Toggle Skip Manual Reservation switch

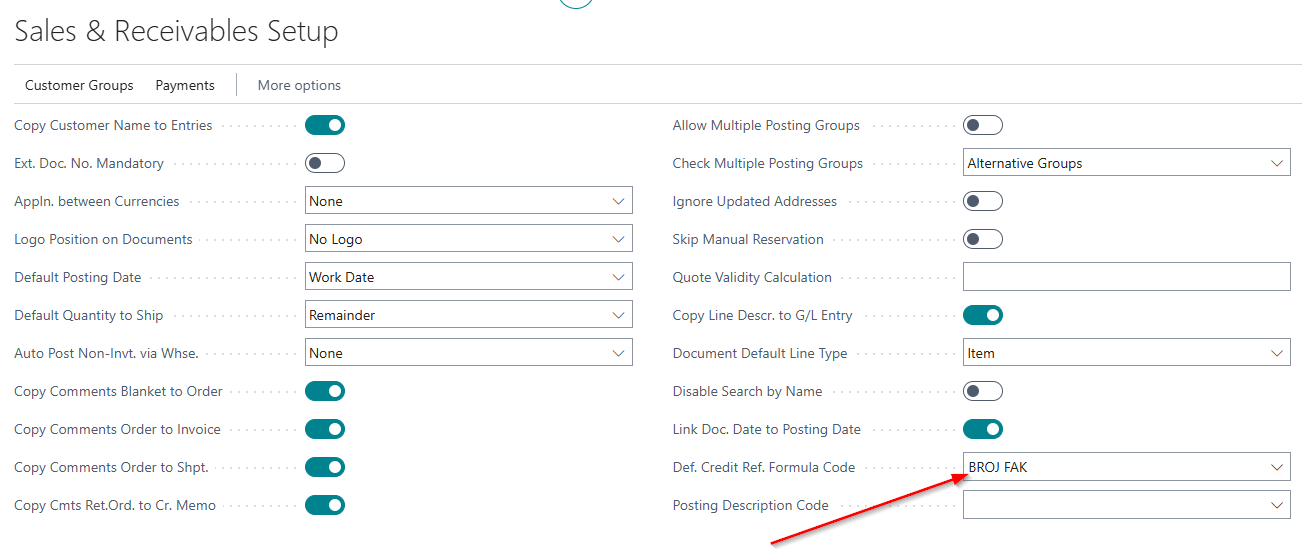pos(982,239)
